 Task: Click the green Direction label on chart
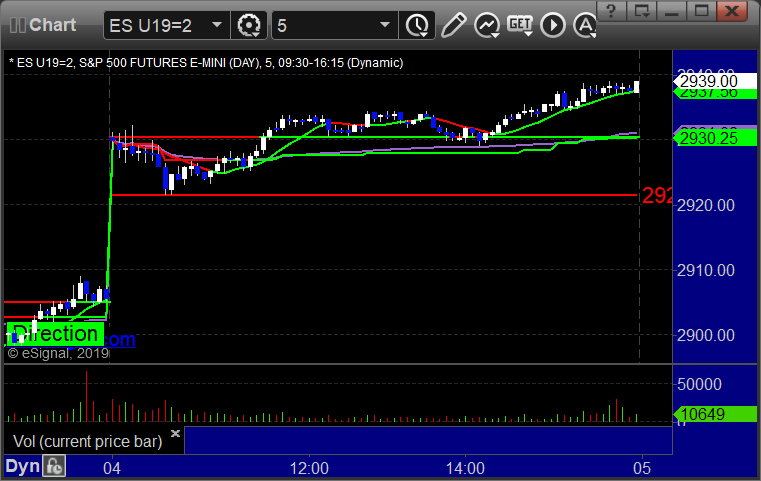[55, 334]
